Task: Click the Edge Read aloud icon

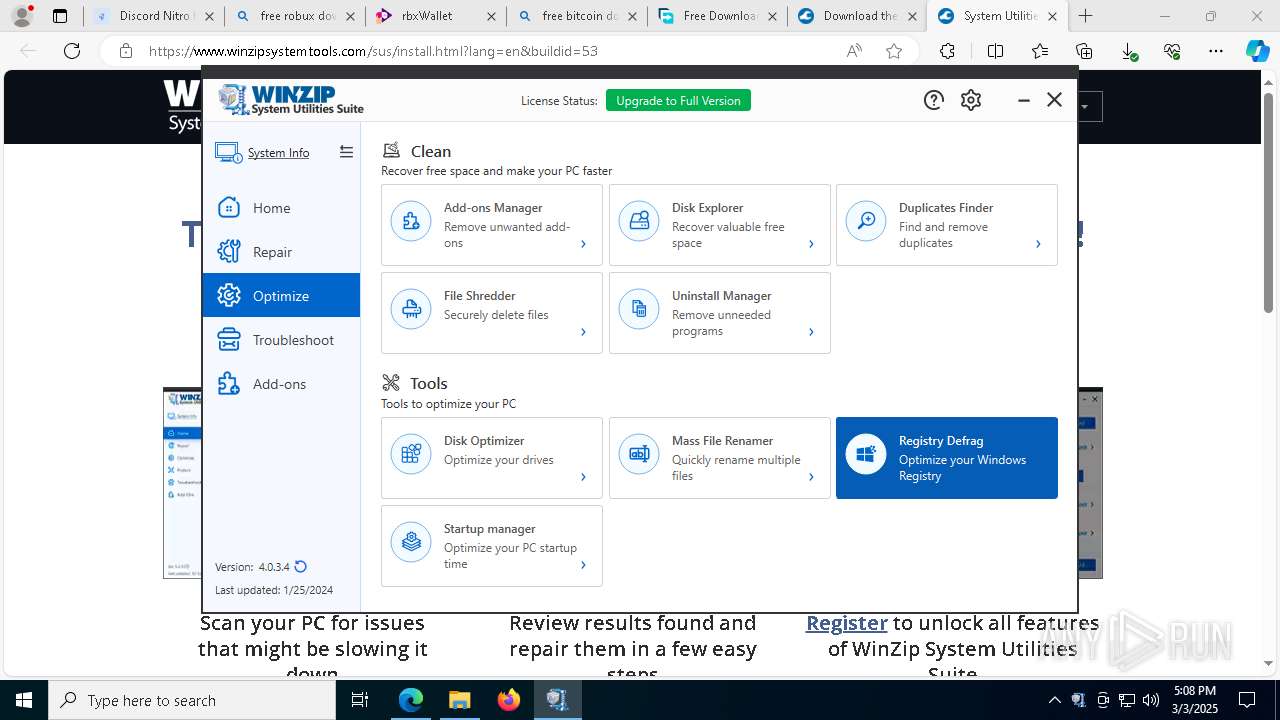Action: pyautogui.click(x=854, y=51)
